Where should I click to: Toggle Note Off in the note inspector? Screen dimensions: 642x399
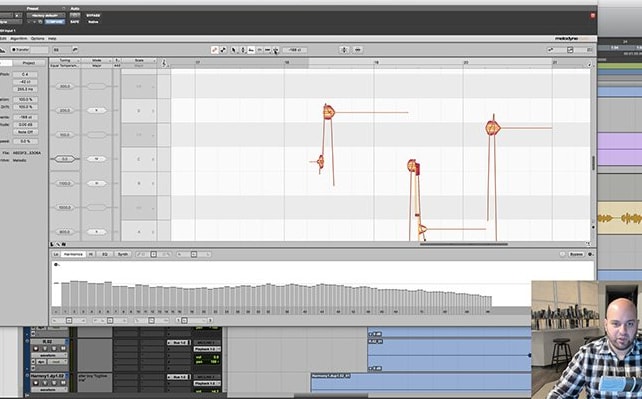click(25, 132)
